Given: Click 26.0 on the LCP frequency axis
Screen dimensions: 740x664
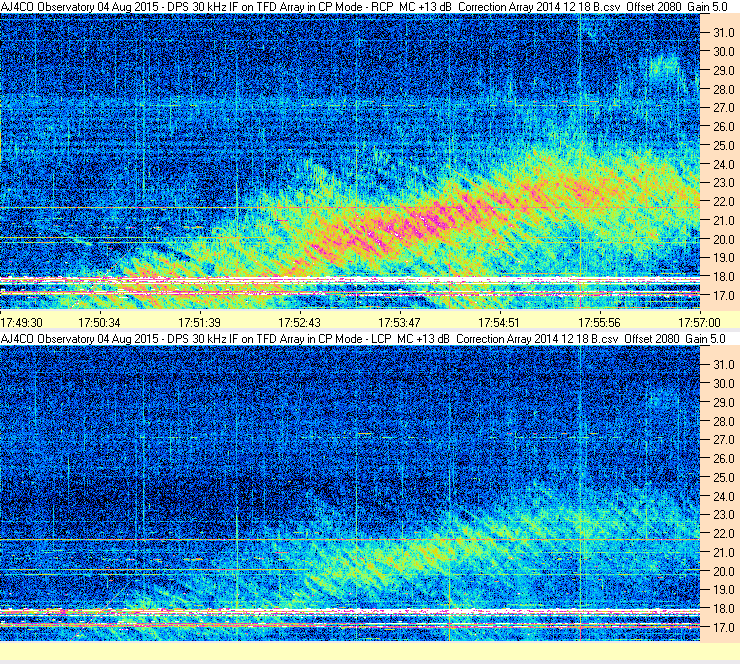Looking at the screenshot, I should point(723,459).
